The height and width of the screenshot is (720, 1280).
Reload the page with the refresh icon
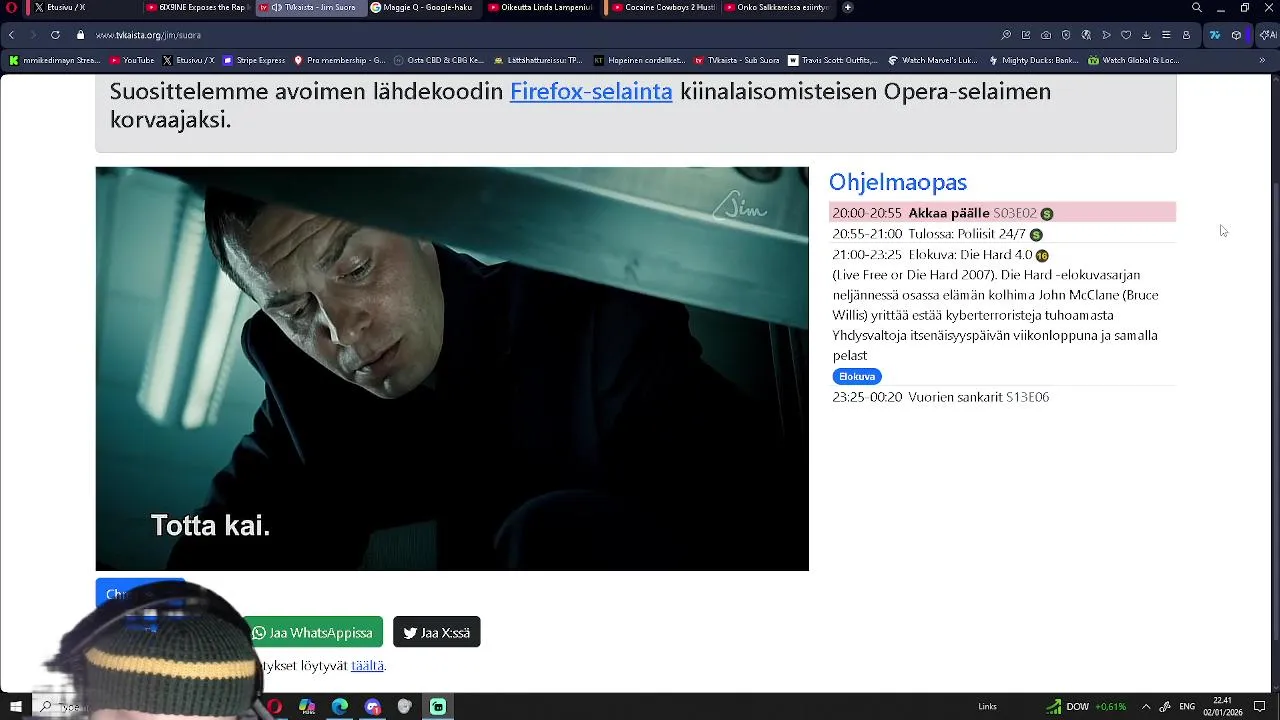[55, 35]
